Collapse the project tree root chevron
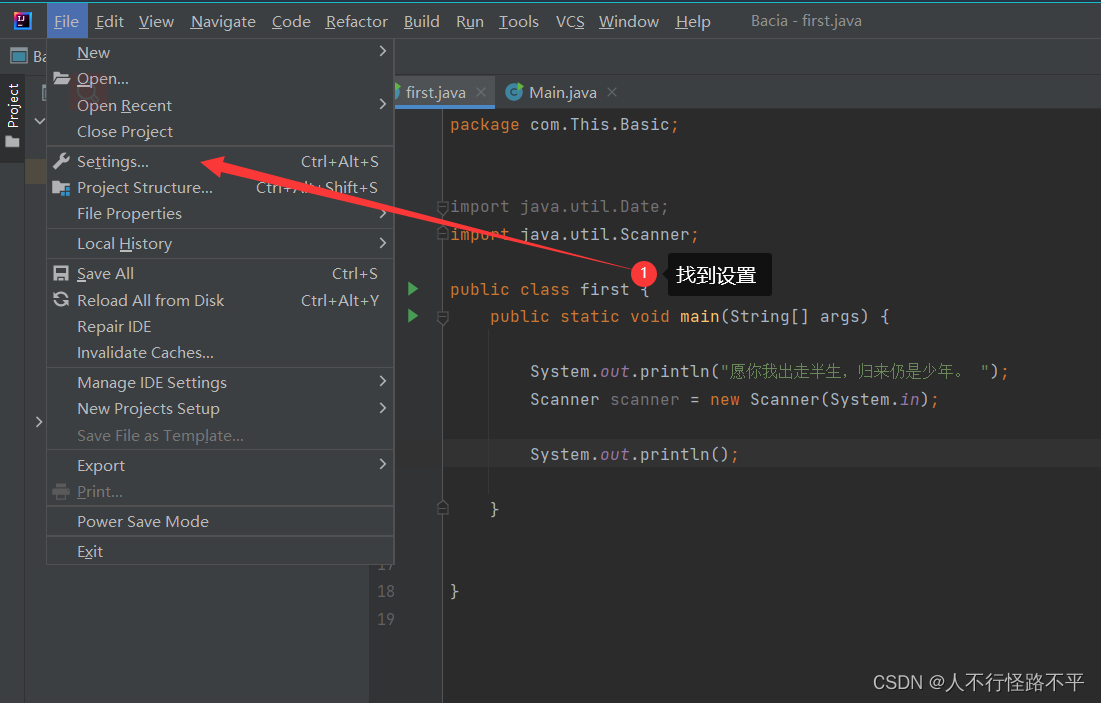Screen dimensions: 1101x703 tap(39, 121)
